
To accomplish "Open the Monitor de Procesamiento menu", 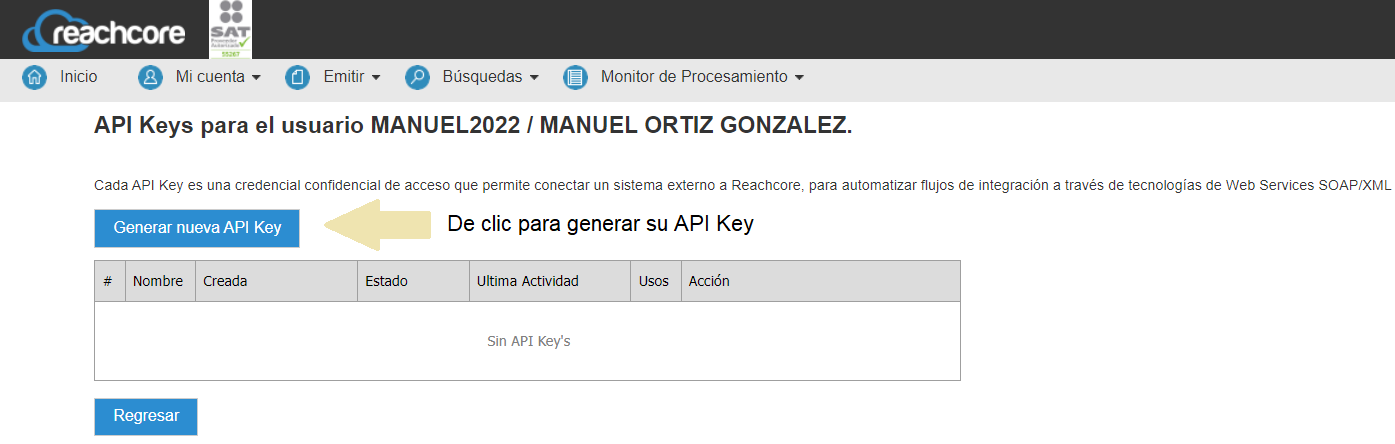I will [x=694, y=77].
